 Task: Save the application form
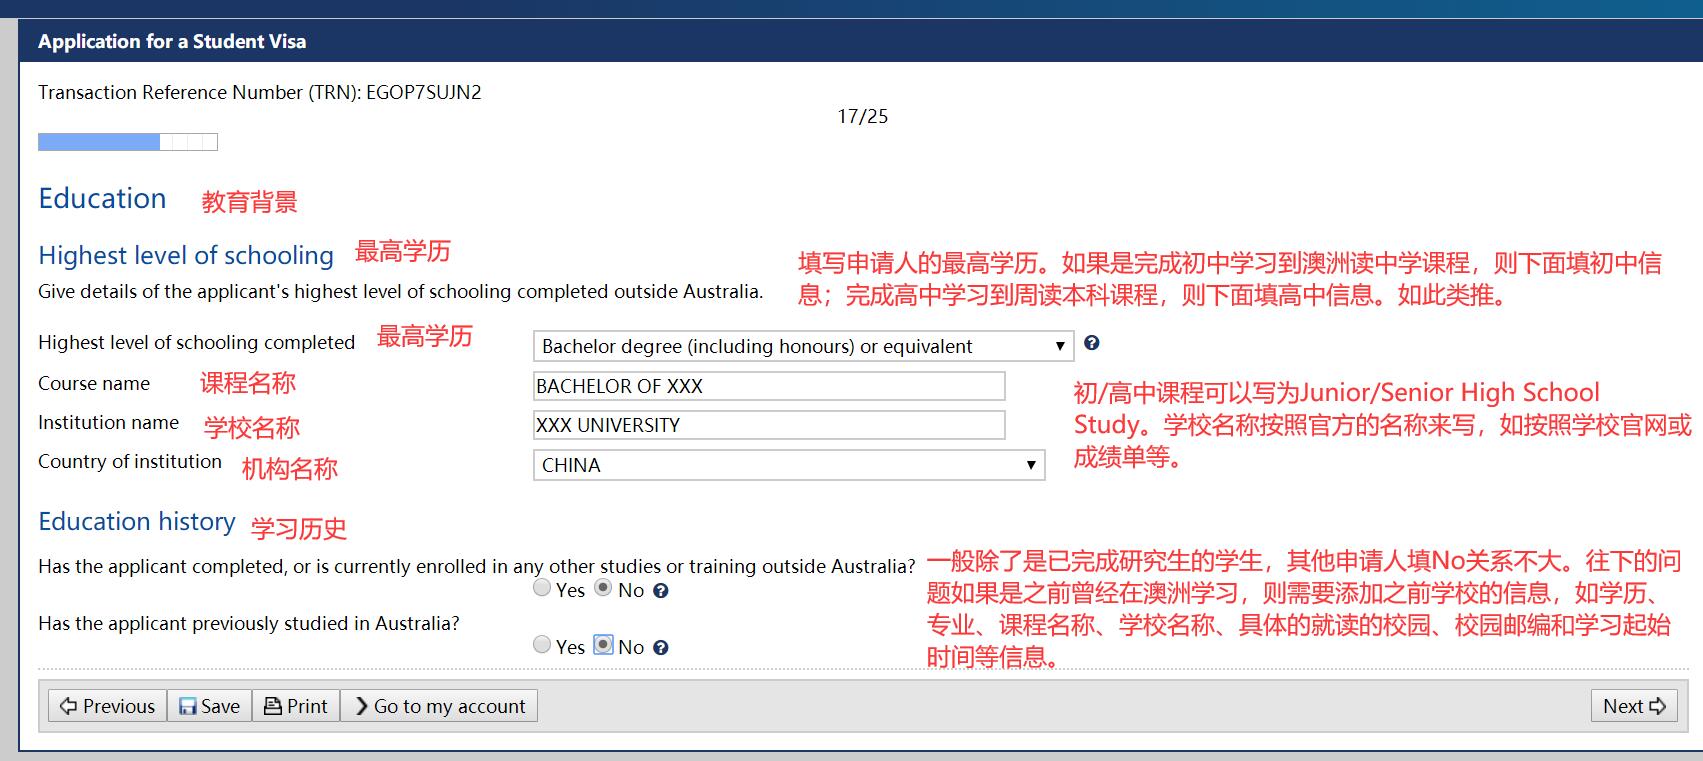click(210, 706)
